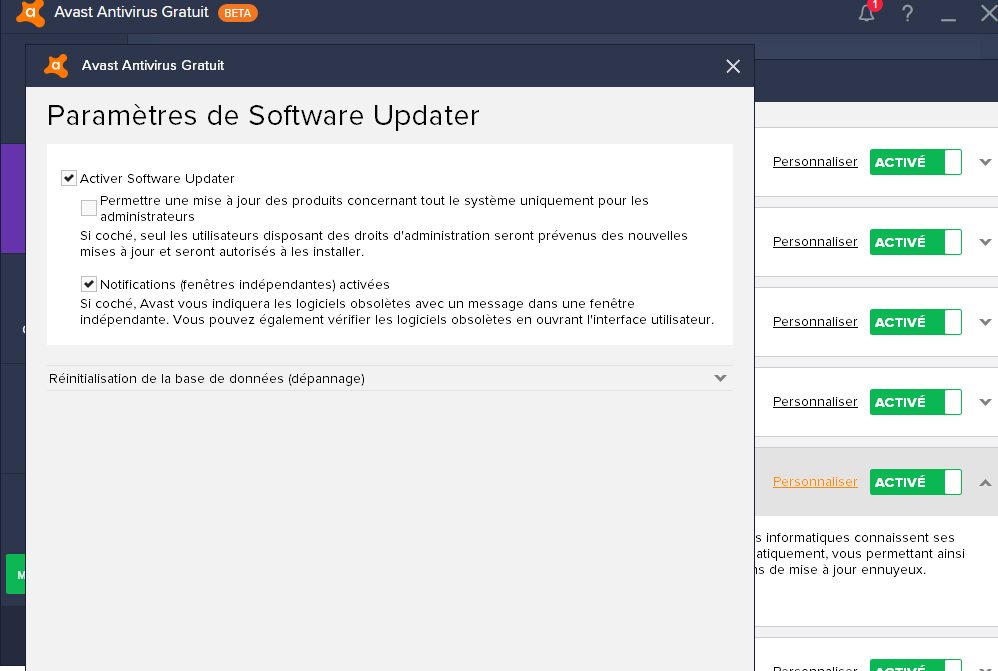Click the Avast logo in the dialog header

(56, 66)
